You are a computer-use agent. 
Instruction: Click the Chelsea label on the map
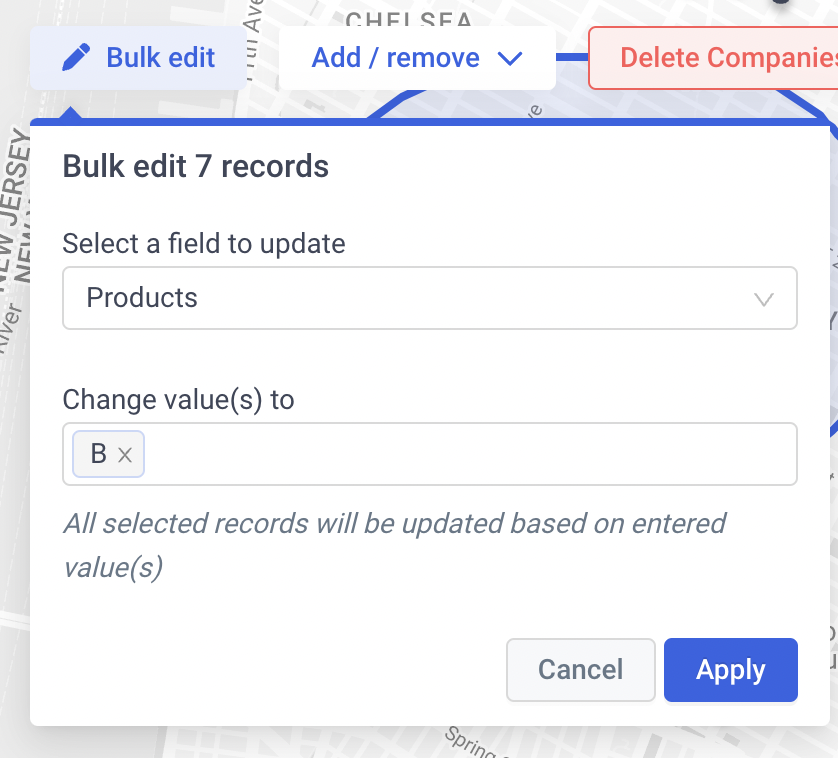tap(409, 19)
